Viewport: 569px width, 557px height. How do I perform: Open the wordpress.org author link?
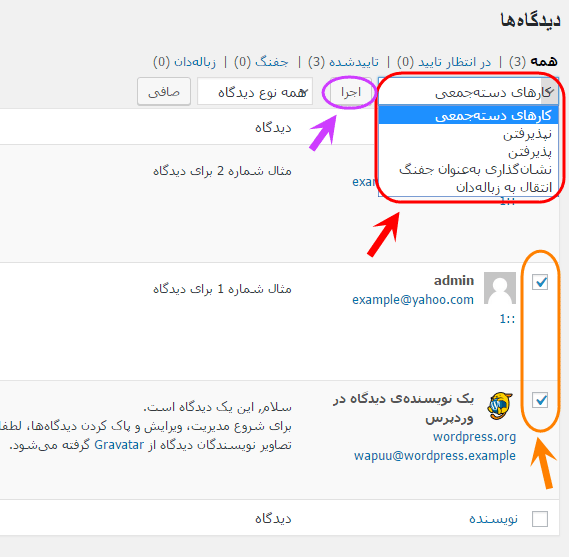474,437
